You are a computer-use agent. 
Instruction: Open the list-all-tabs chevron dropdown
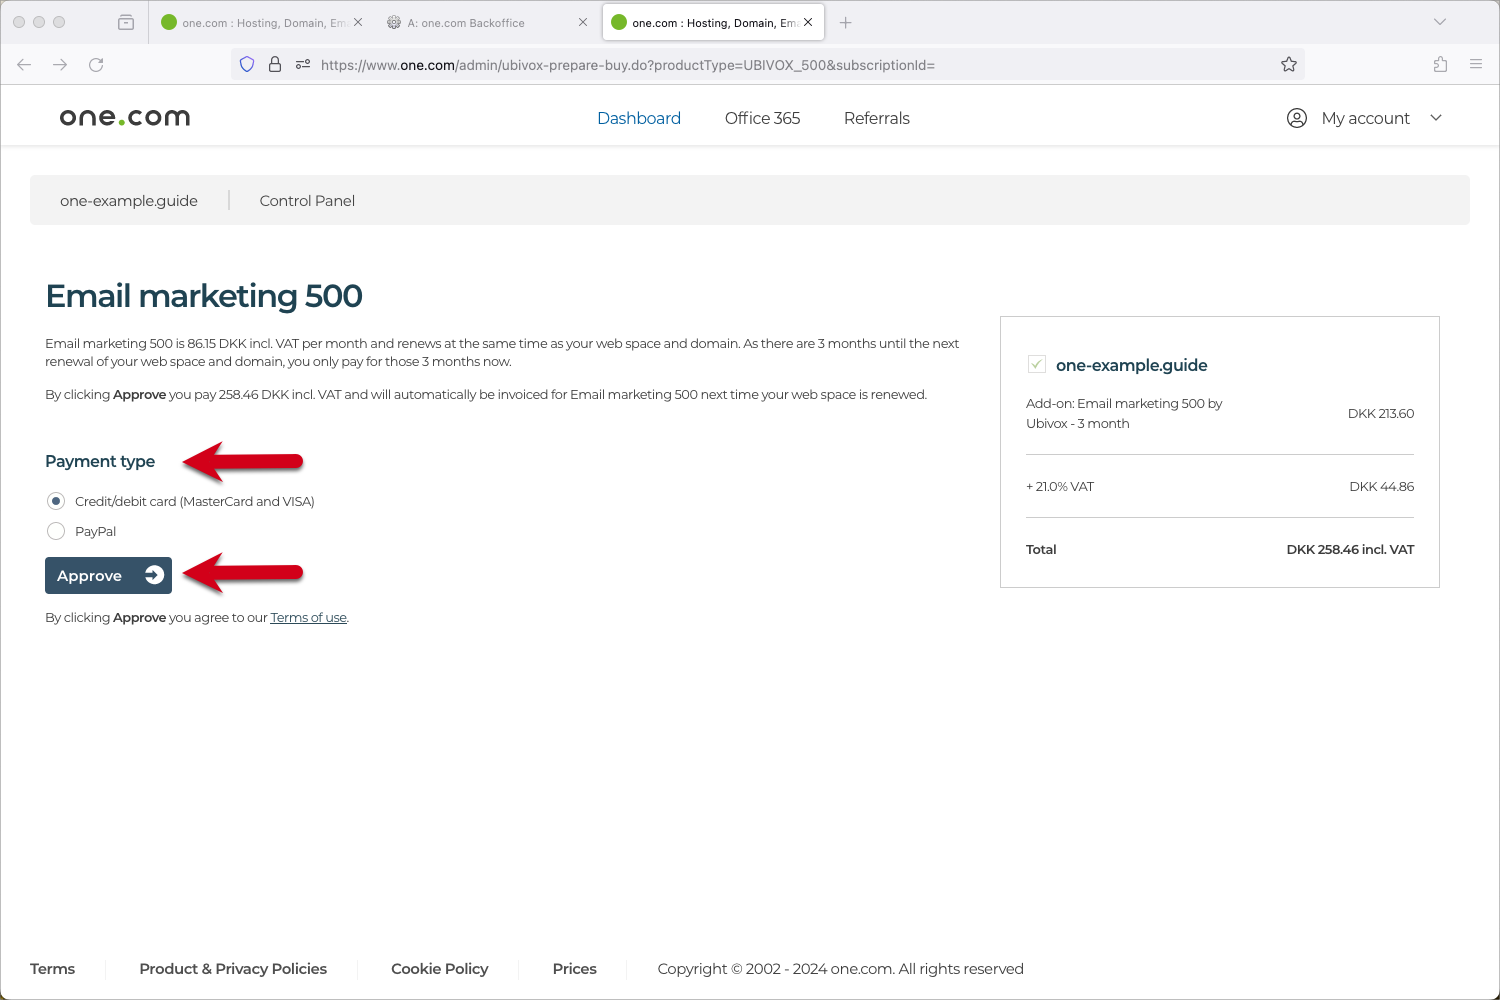click(x=1439, y=21)
